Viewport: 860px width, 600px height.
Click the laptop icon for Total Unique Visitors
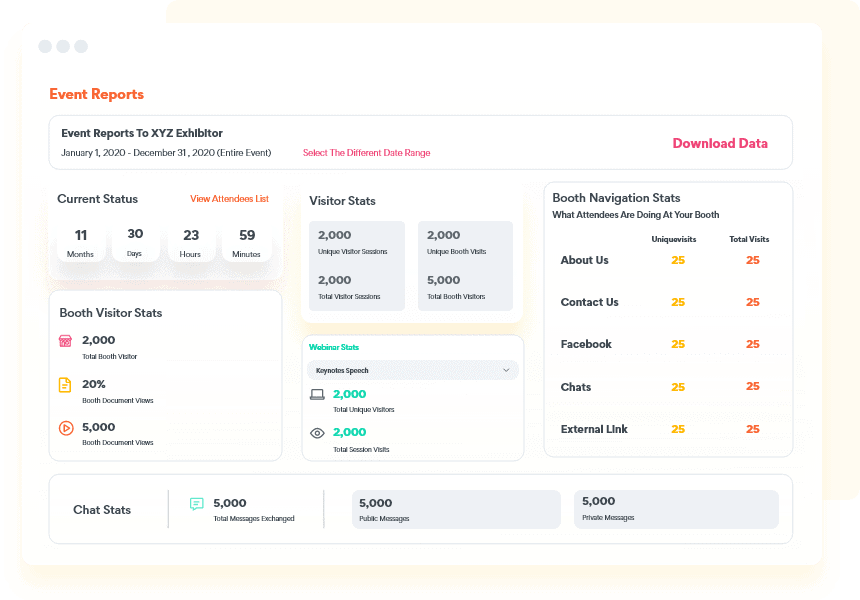pyautogui.click(x=317, y=395)
